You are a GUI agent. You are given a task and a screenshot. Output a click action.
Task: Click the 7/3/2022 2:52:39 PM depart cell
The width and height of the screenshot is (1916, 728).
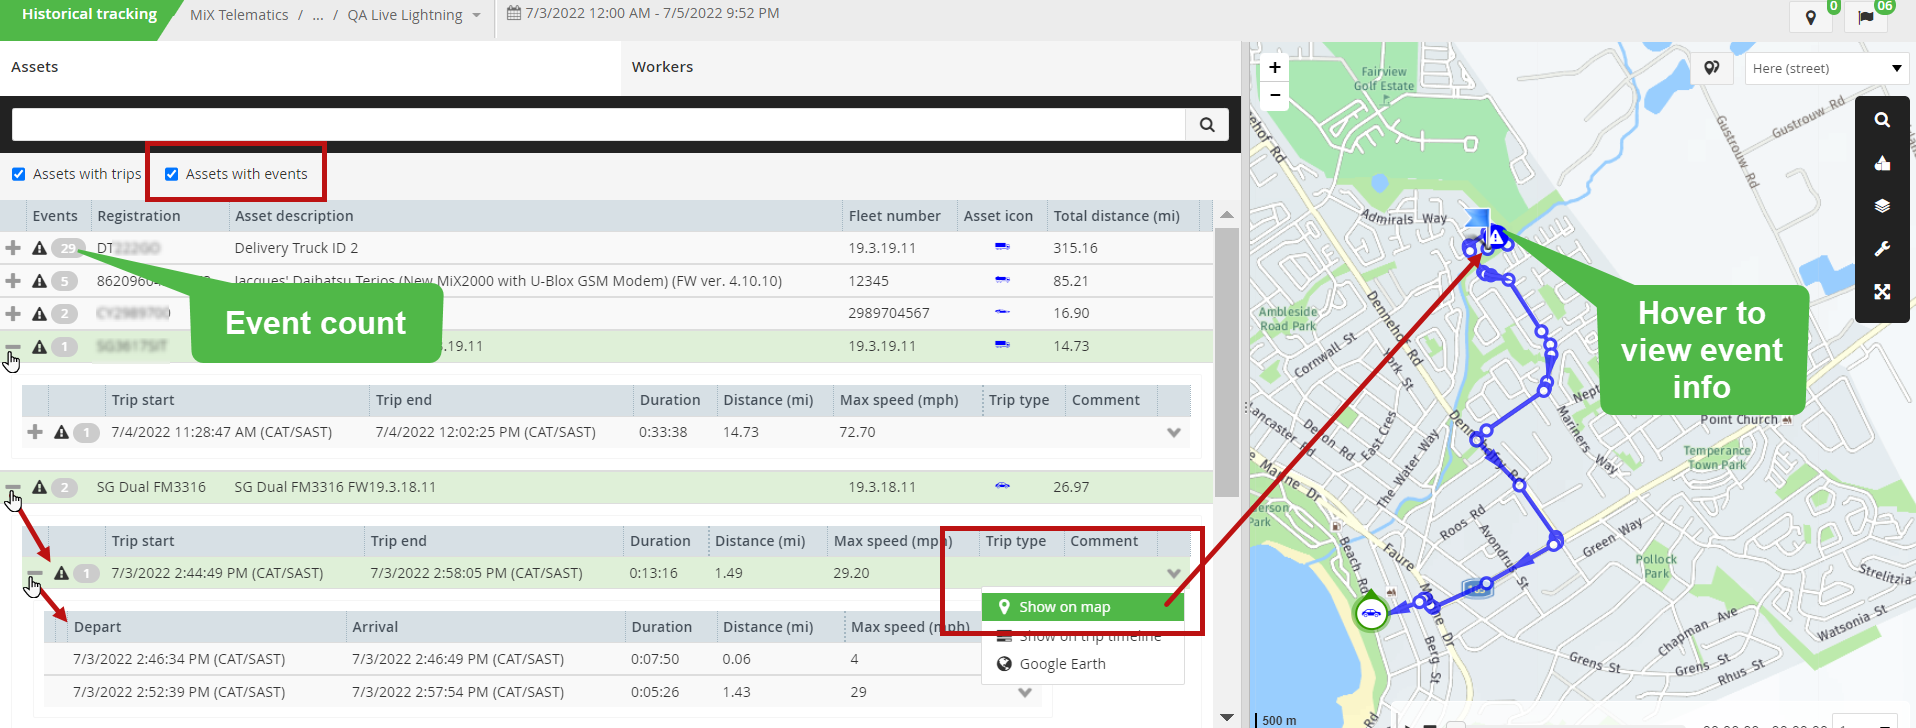tap(179, 692)
